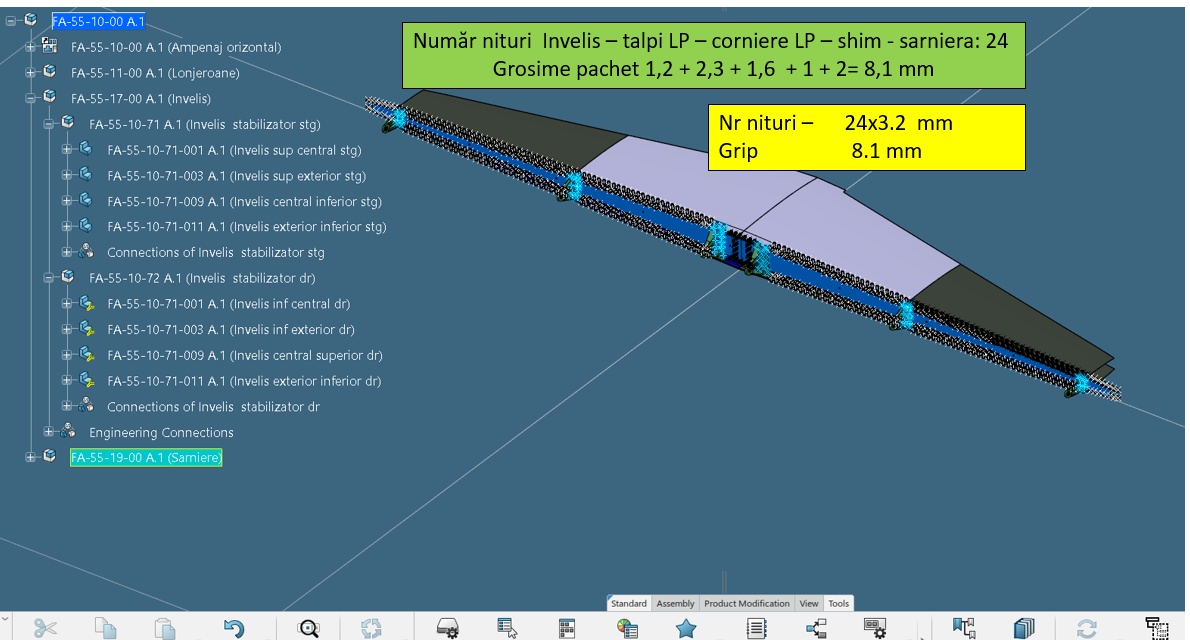Collapse the FA-55-17-00 A.1 (Invelis) node
This screenshot has height=640, width=1190.
coord(30,99)
